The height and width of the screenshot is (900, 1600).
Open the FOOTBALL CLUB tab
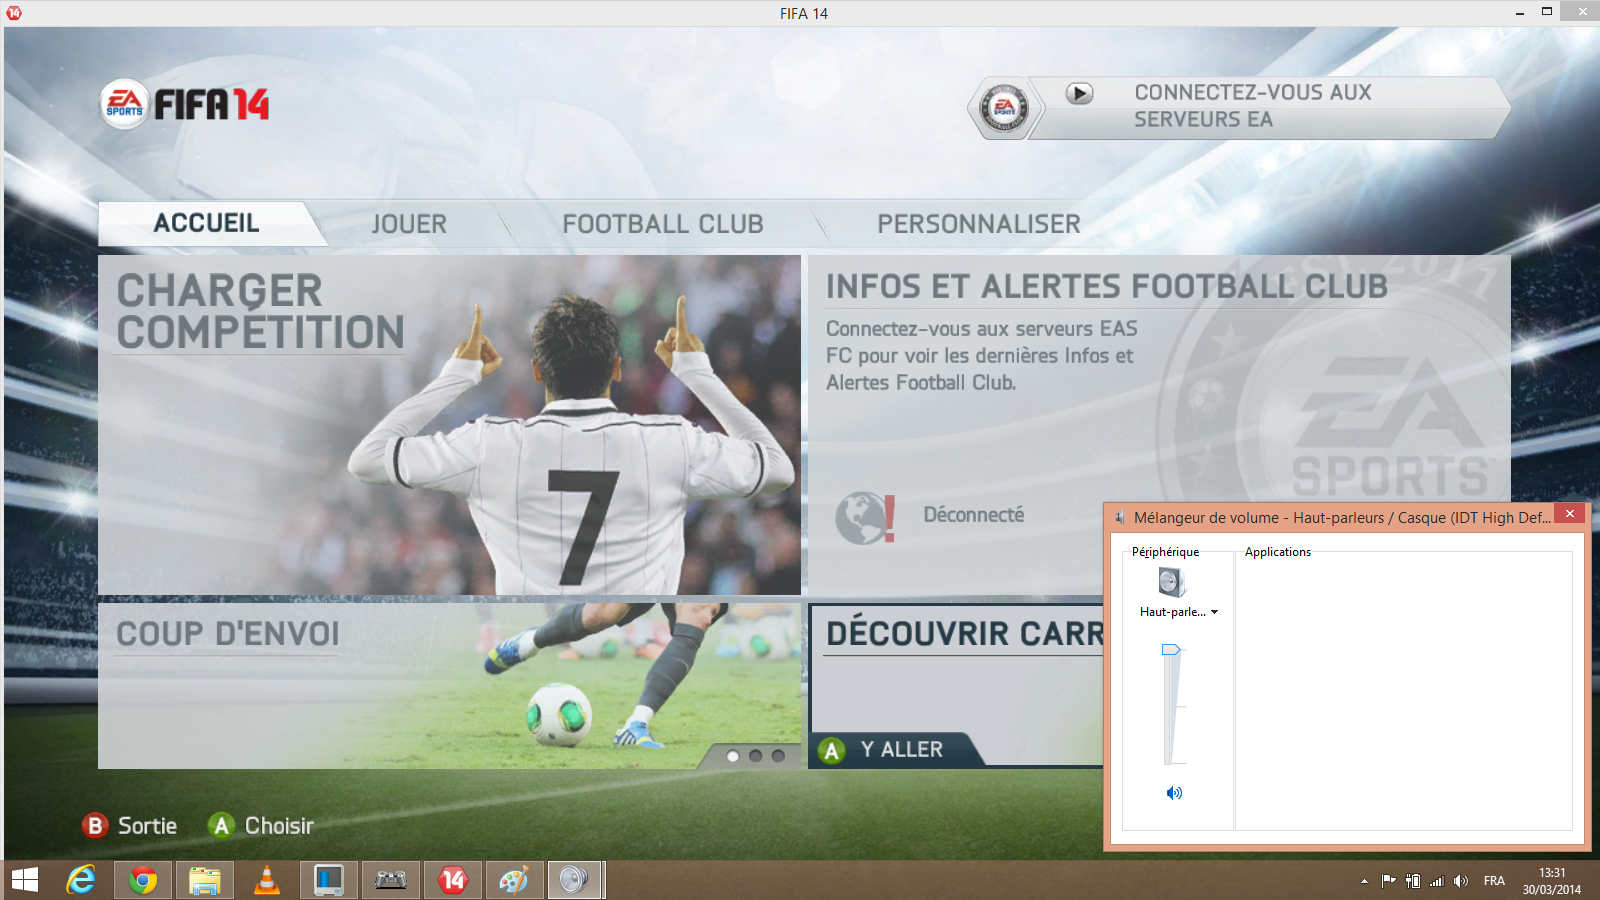662,224
